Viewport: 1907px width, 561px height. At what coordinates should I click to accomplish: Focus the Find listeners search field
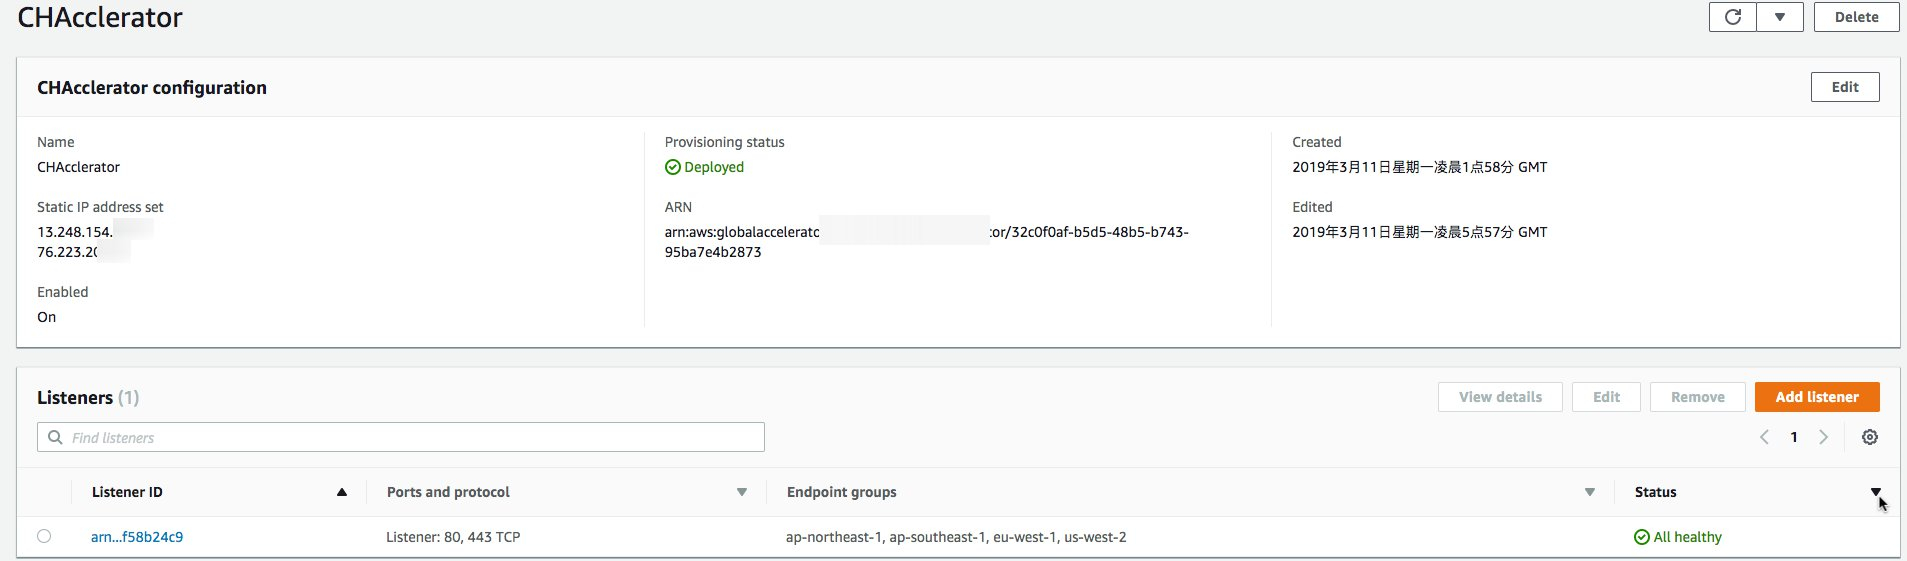tap(401, 437)
